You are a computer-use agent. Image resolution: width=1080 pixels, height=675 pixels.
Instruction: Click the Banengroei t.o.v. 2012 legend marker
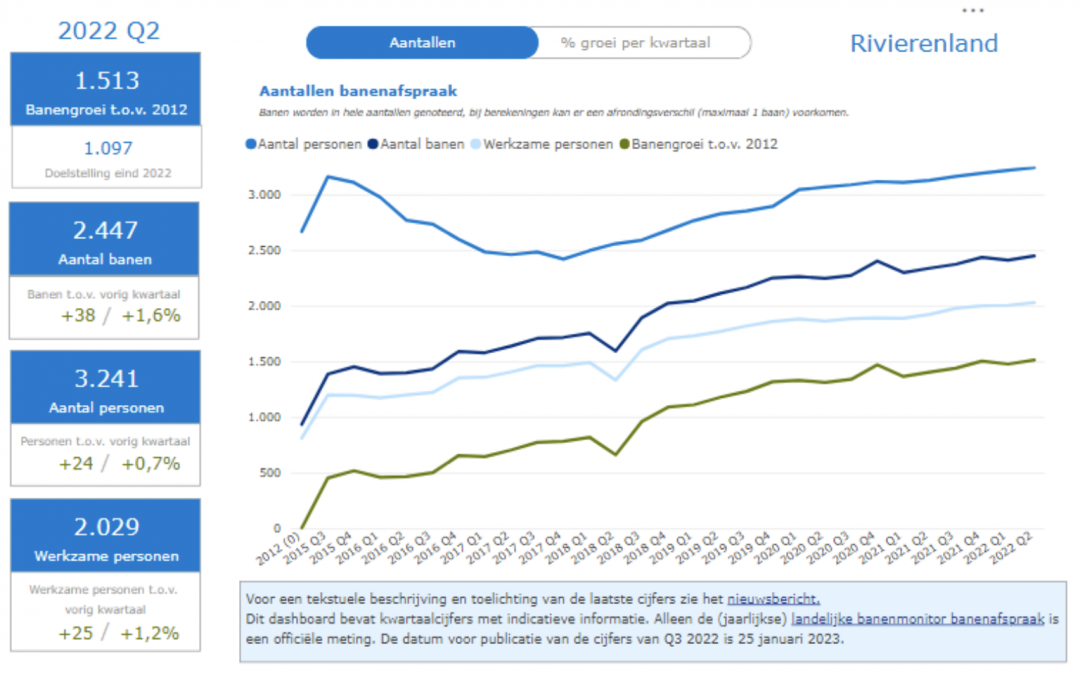point(625,144)
